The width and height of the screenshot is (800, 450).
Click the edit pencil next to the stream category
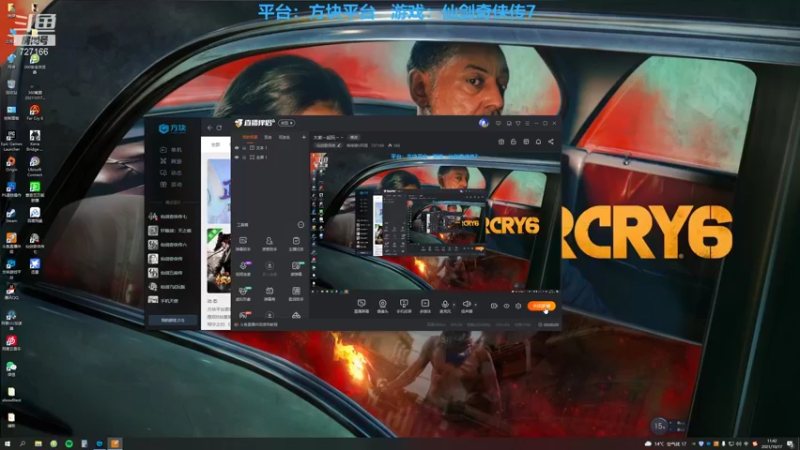339,145
